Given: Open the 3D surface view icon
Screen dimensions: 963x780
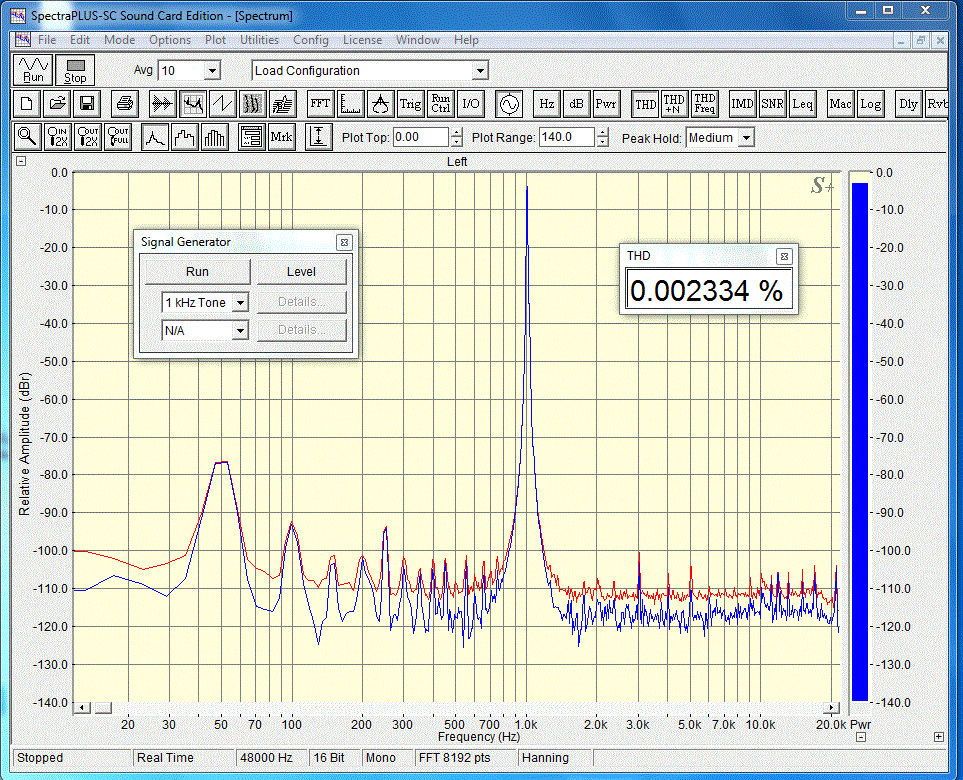Looking at the screenshot, I should 283,104.
